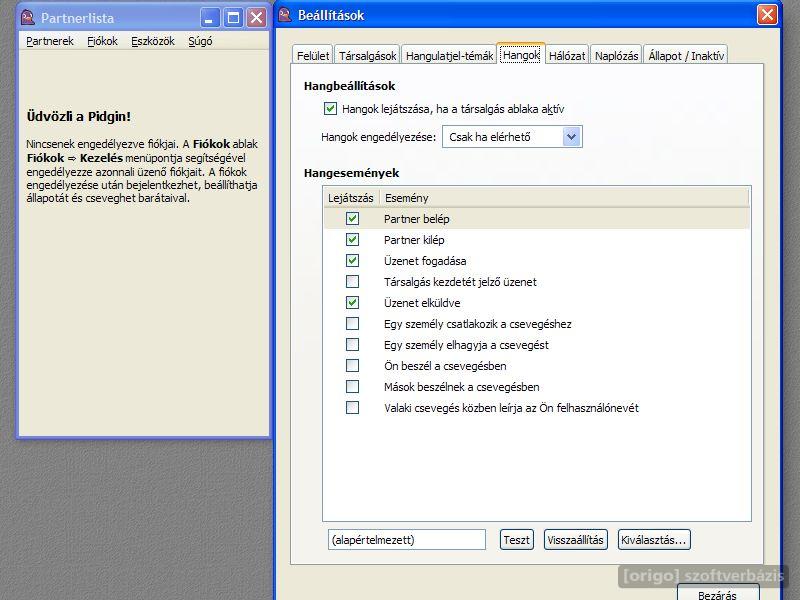Click Pidgin icon in Beállítások title bar
The image size is (800, 600).
click(x=285, y=15)
